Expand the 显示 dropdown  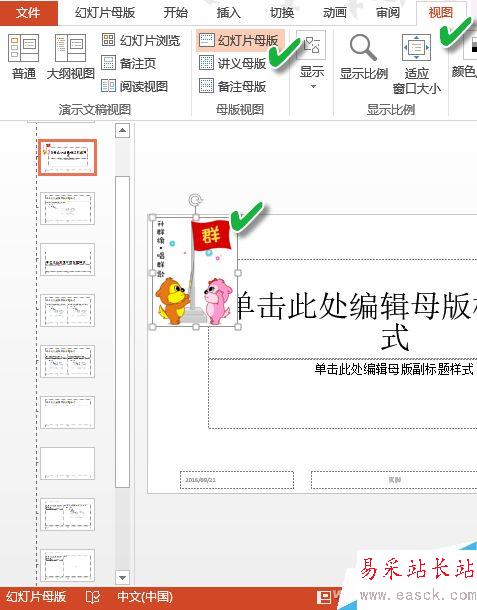pyautogui.click(x=312, y=60)
